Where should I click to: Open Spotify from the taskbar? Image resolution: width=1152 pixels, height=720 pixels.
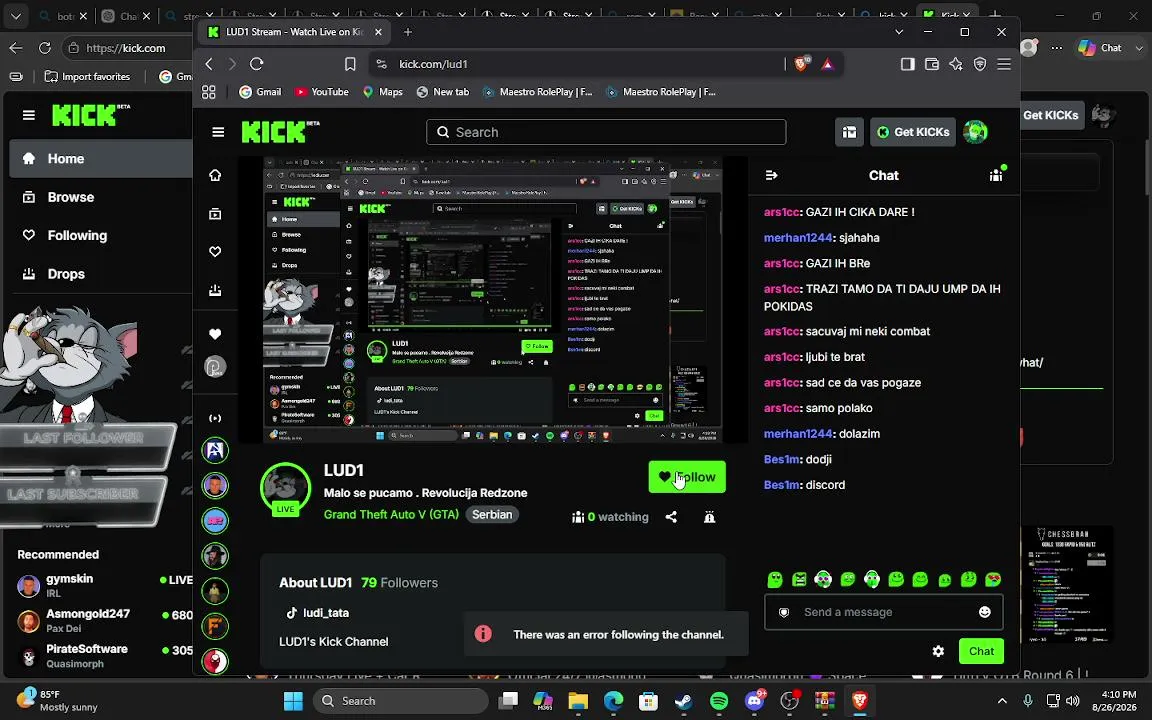719,701
